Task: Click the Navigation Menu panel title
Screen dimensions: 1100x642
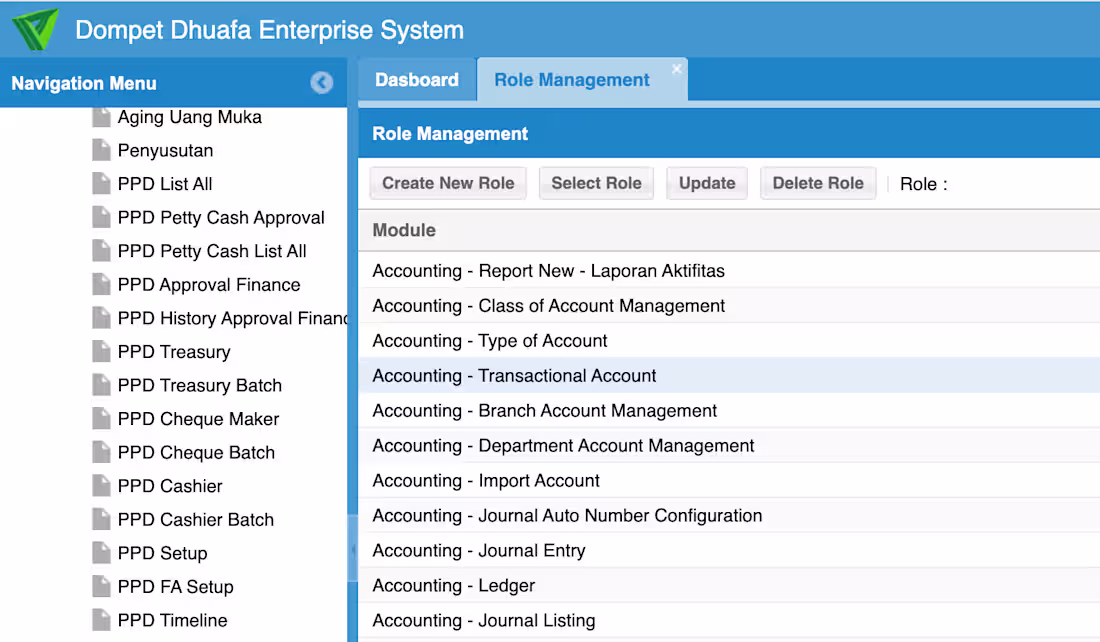Action: 84,83
